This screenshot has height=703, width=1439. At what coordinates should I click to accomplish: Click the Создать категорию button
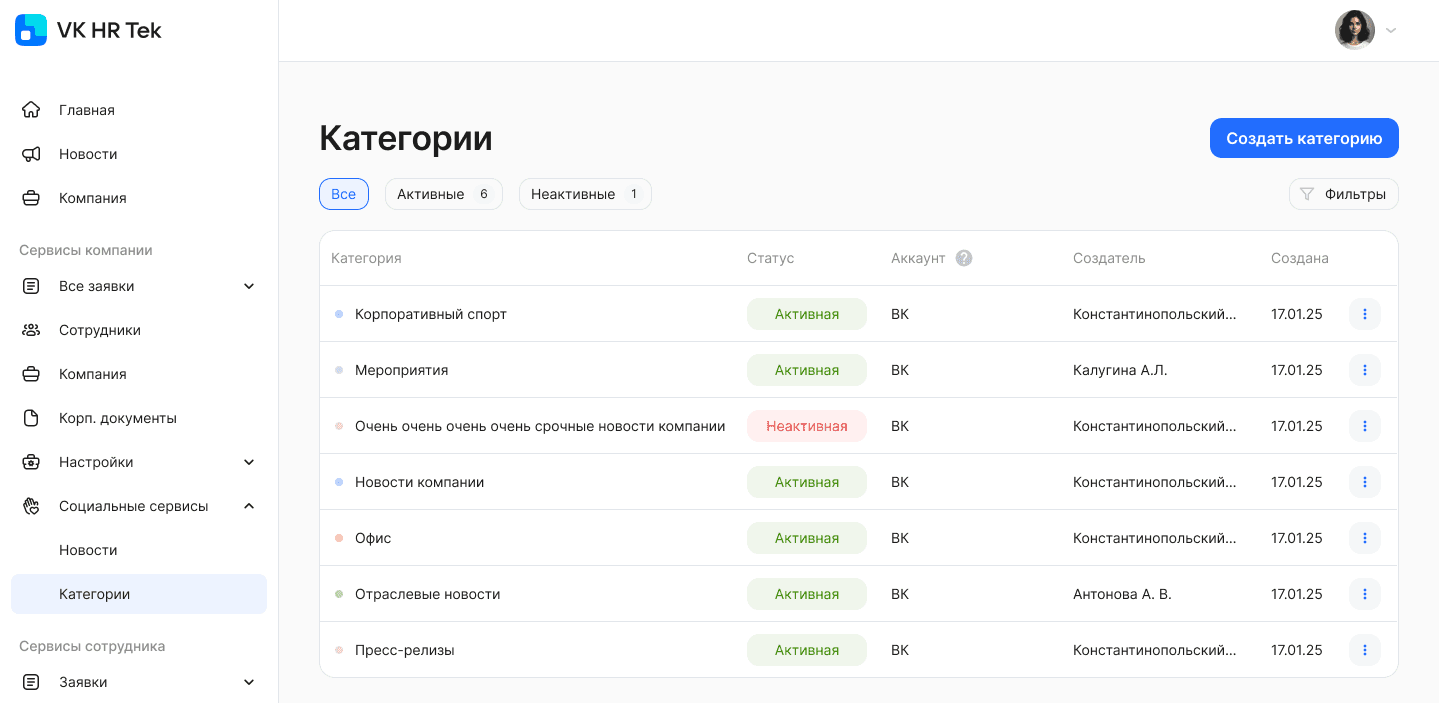point(1304,138)
